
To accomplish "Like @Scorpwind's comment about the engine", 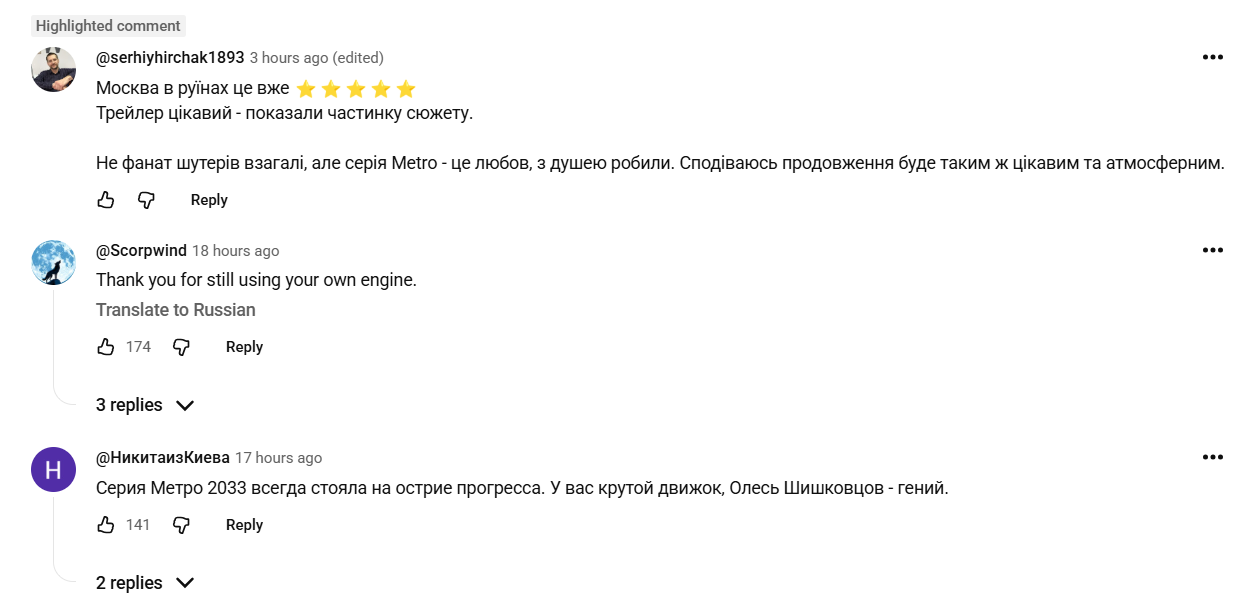I will (105, 346).
